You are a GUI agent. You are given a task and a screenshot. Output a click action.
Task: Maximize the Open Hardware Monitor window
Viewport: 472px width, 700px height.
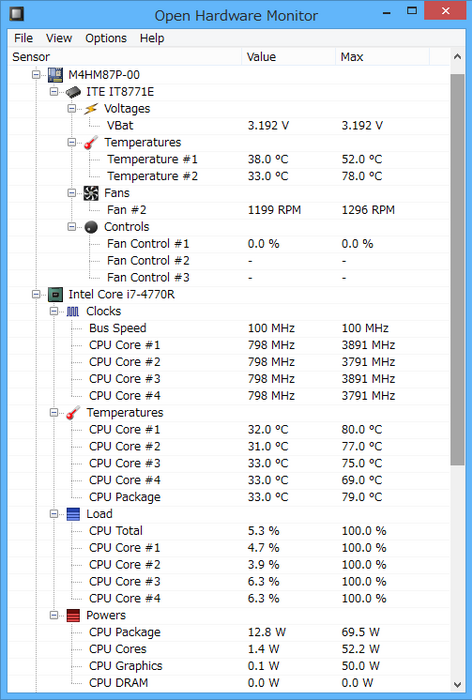coord(412,12)
